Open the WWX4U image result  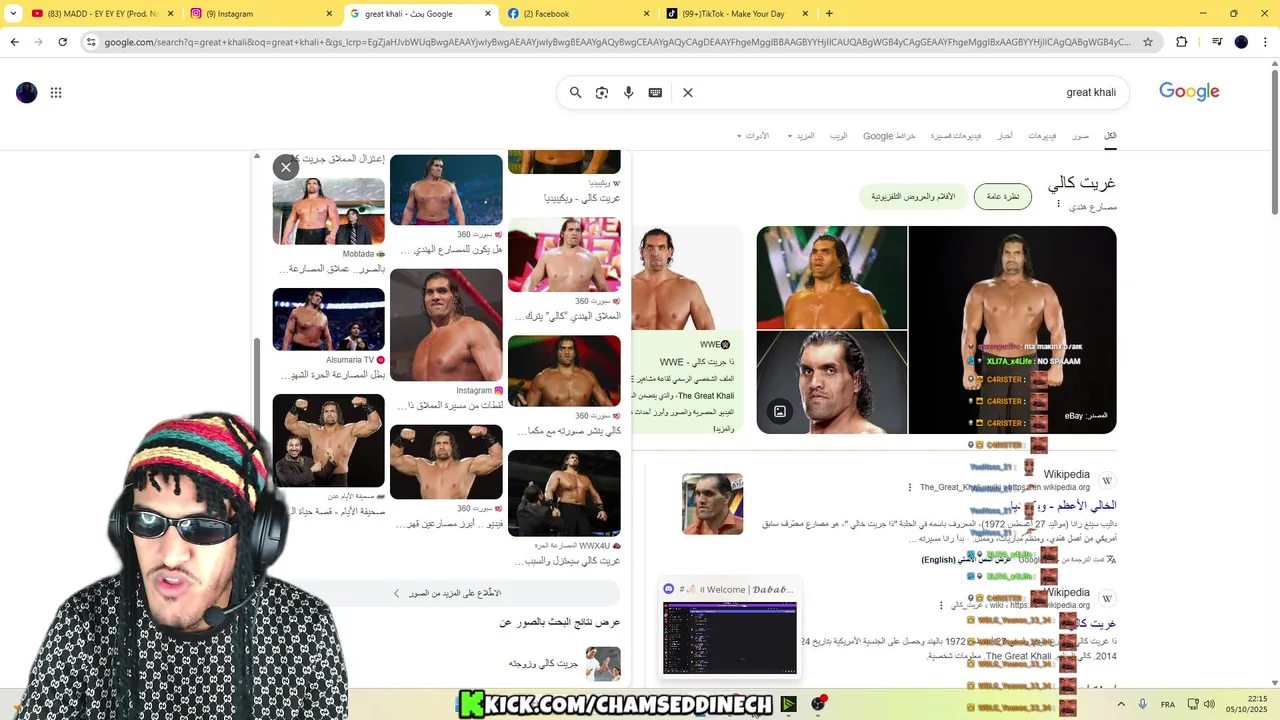564,494
